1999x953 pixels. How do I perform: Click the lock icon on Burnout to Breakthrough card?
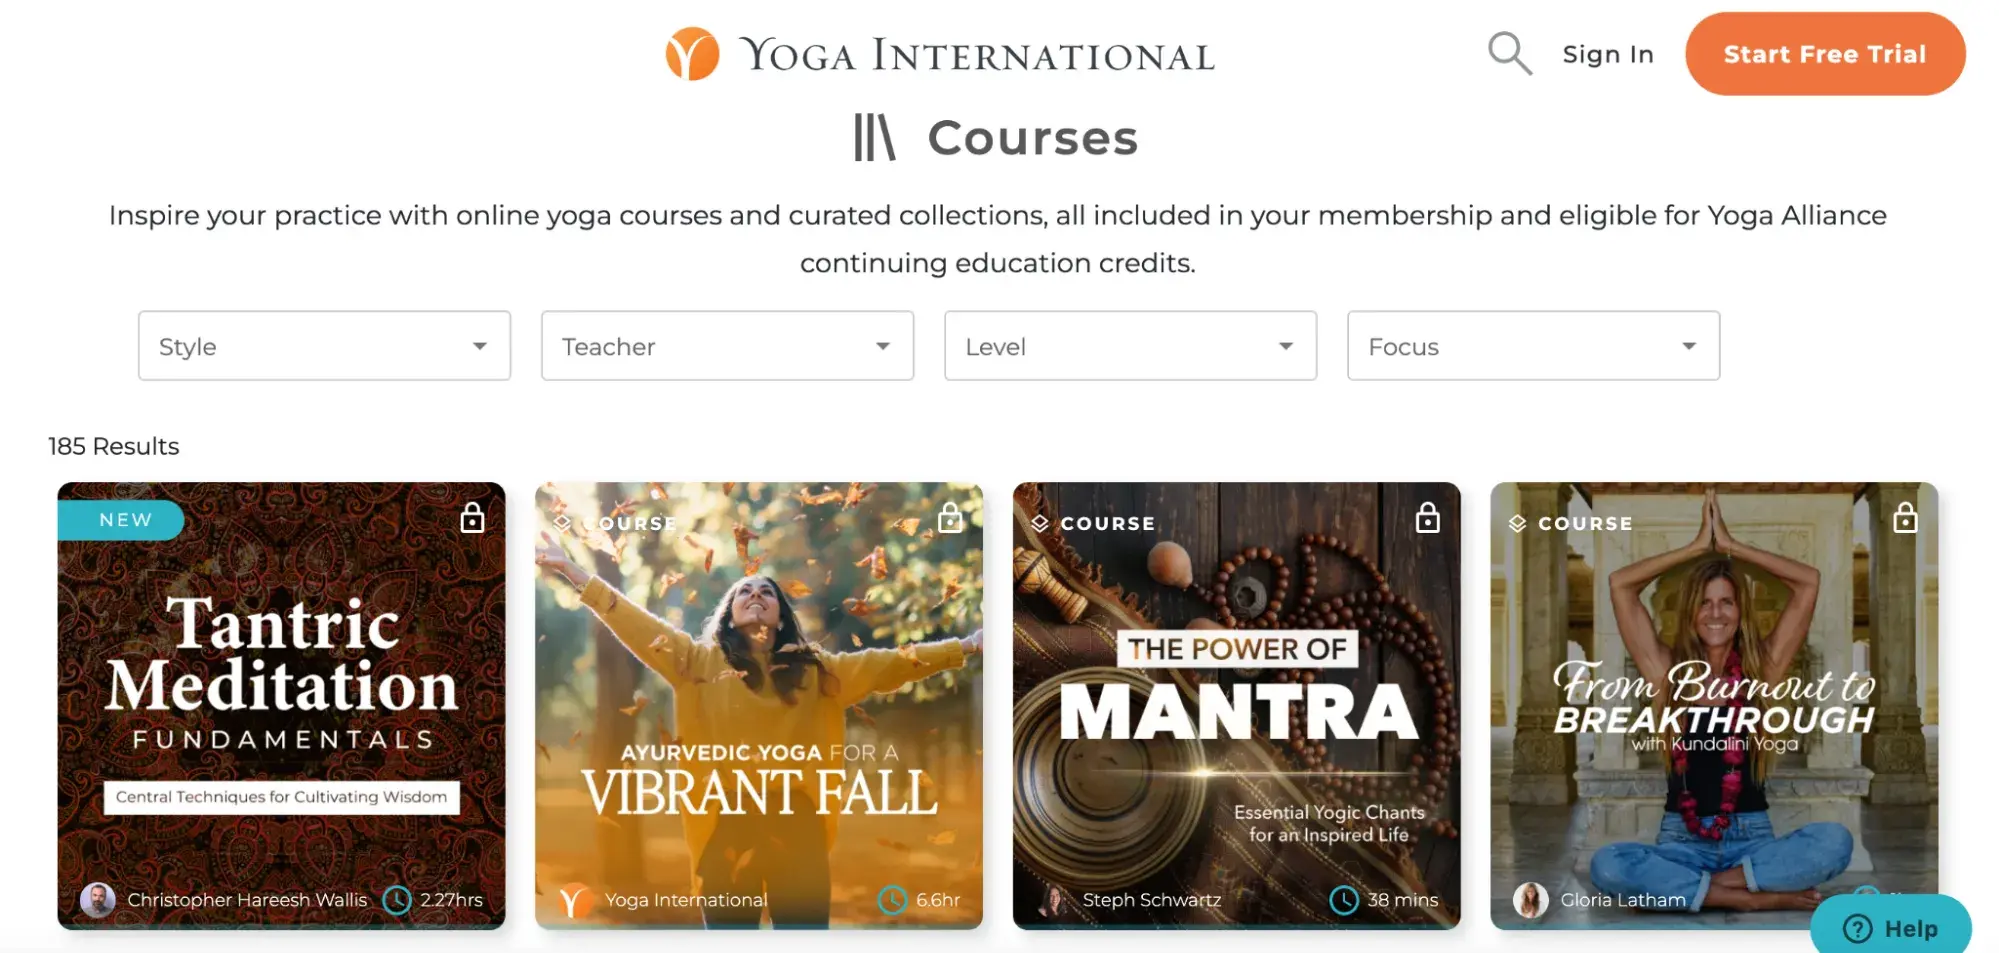click(x=1905, y=518)
